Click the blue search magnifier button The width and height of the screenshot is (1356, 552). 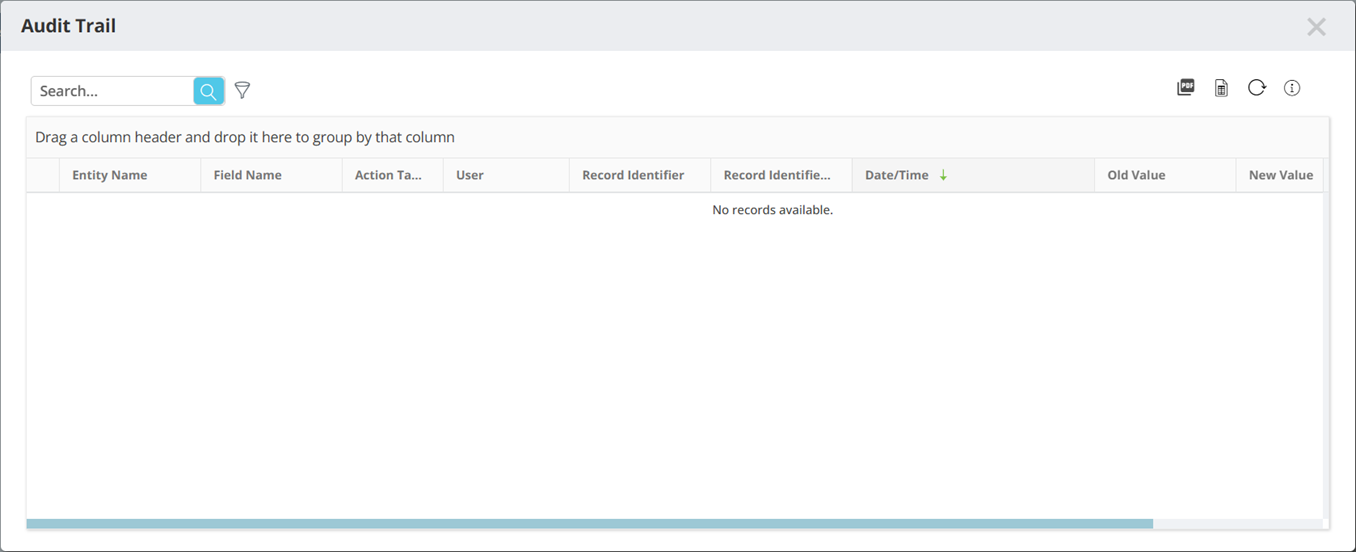click(x=208, y=91)
